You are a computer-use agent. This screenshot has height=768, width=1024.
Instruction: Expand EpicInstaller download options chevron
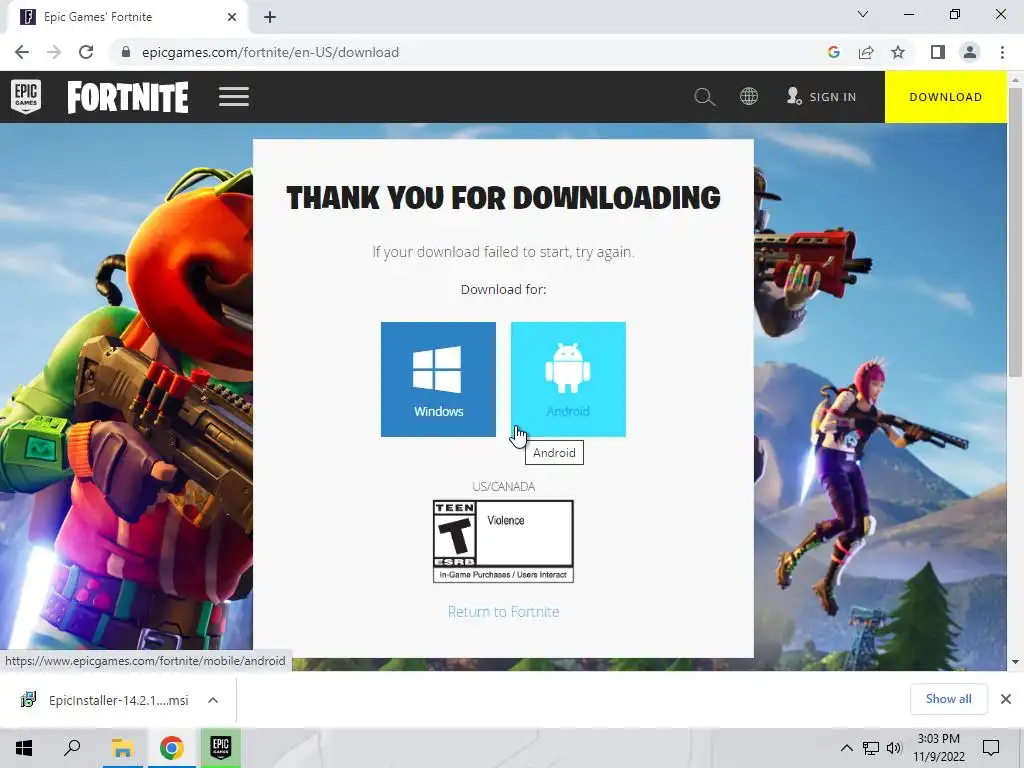coord(213,700)
